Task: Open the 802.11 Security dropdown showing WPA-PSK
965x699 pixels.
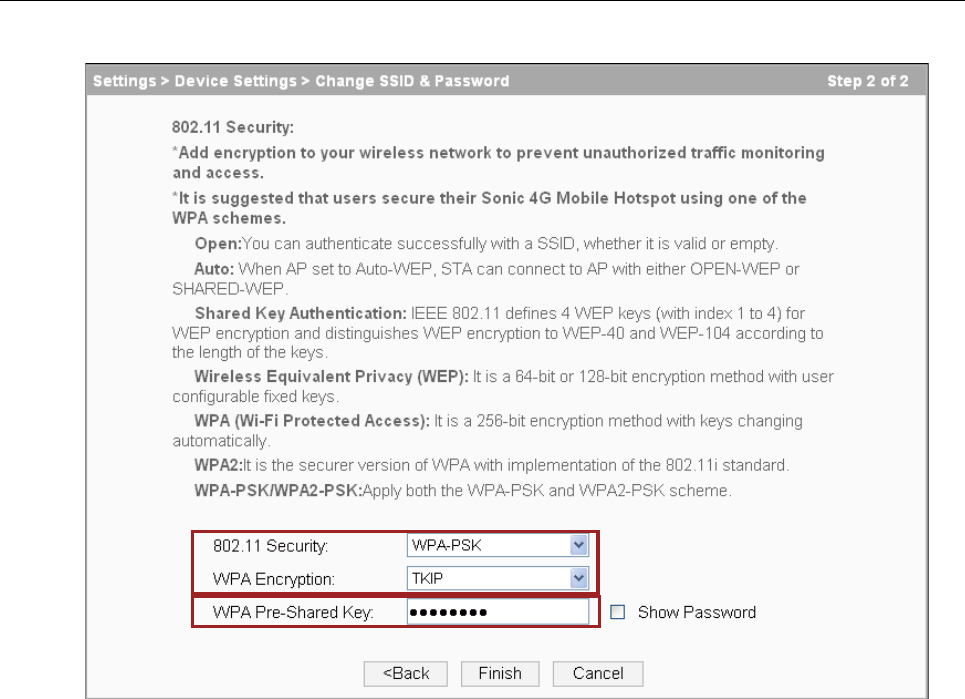Action: point(488,546)
